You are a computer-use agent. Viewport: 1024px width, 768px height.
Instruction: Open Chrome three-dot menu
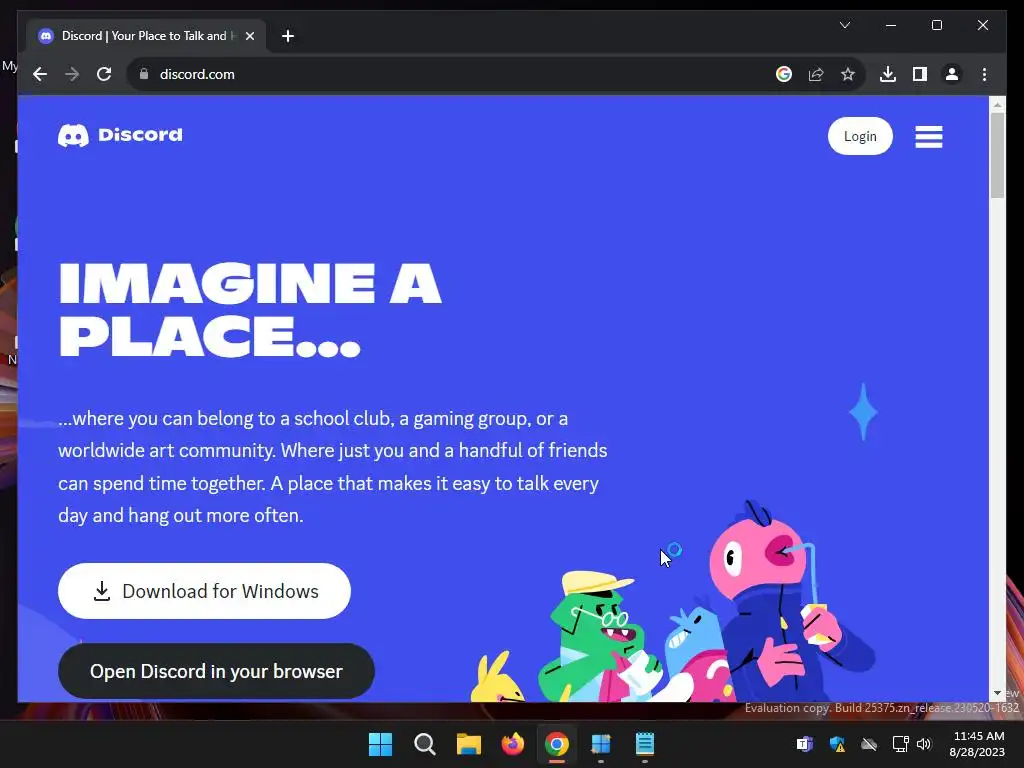click(984, 74)
